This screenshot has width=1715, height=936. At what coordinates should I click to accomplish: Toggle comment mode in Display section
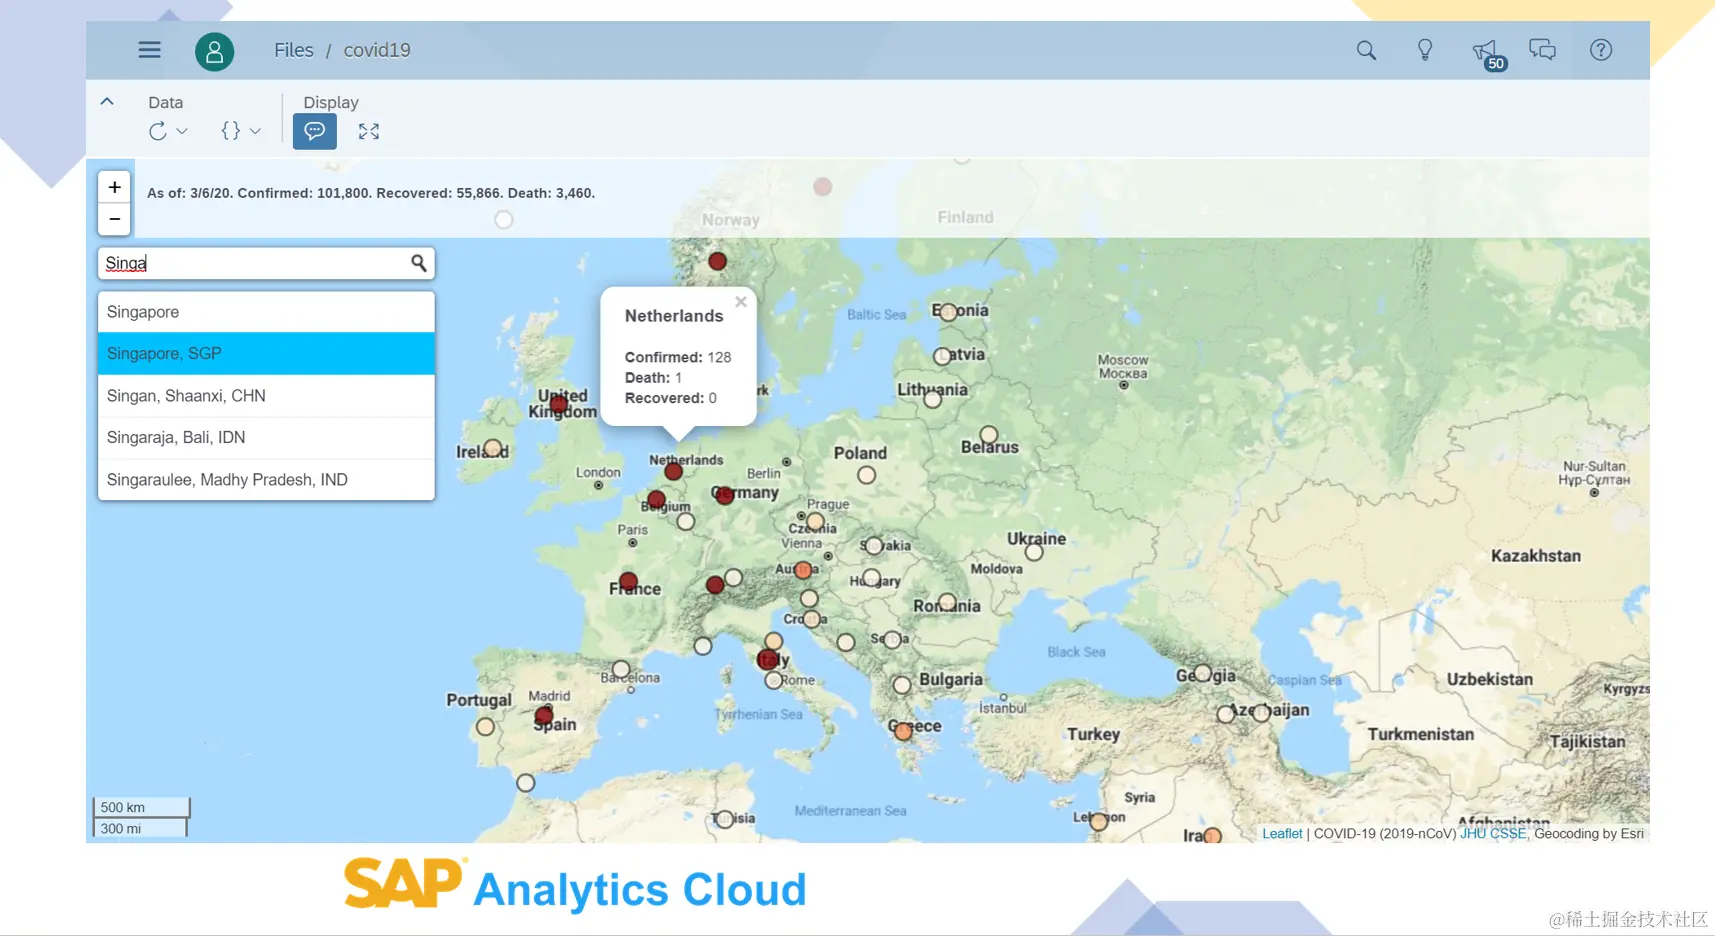coord(314,131)
